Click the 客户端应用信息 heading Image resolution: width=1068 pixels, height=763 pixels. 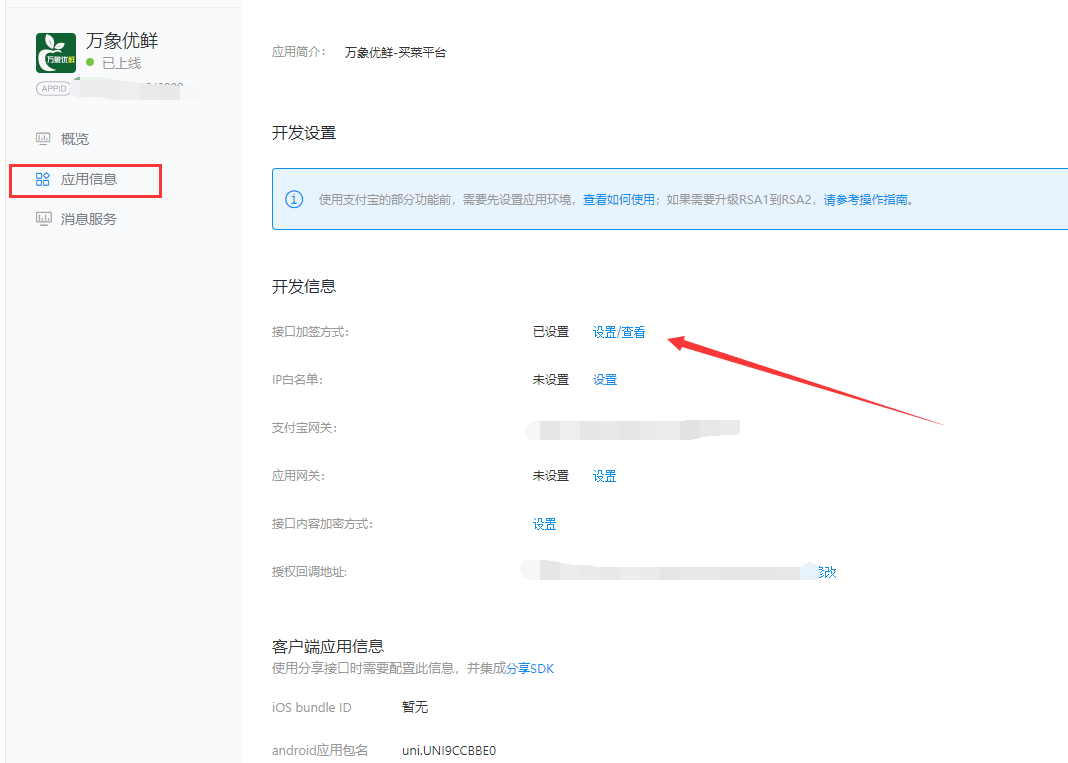pos(328,646)
